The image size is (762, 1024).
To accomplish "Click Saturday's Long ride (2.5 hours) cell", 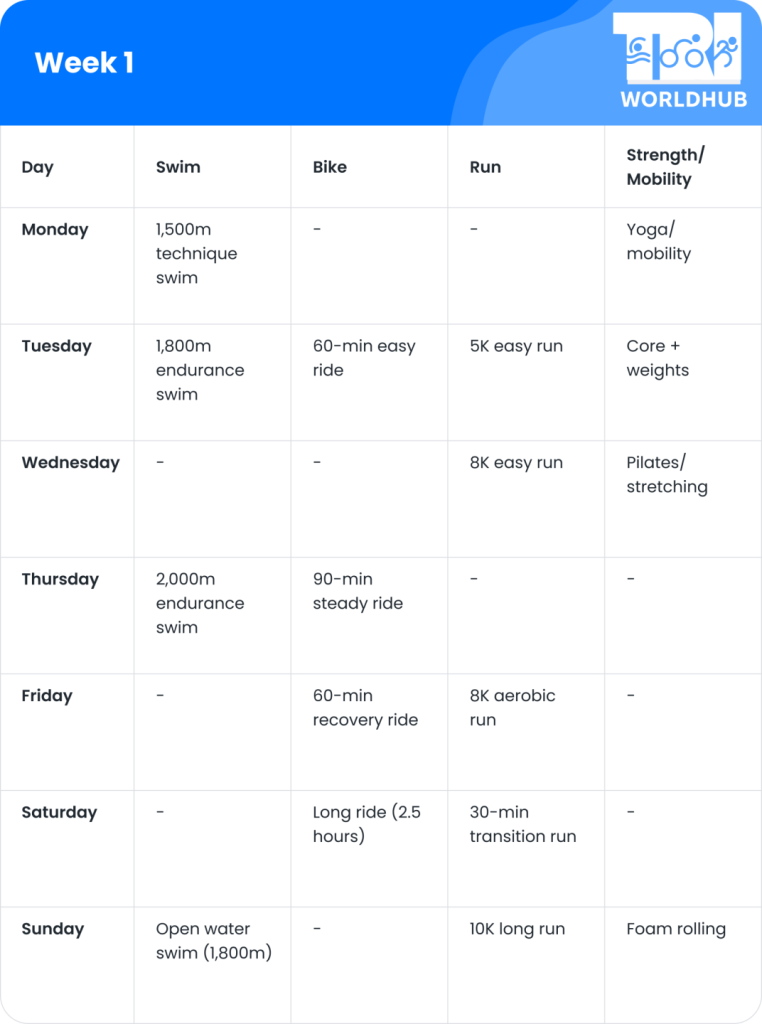I will coord(366,824).
